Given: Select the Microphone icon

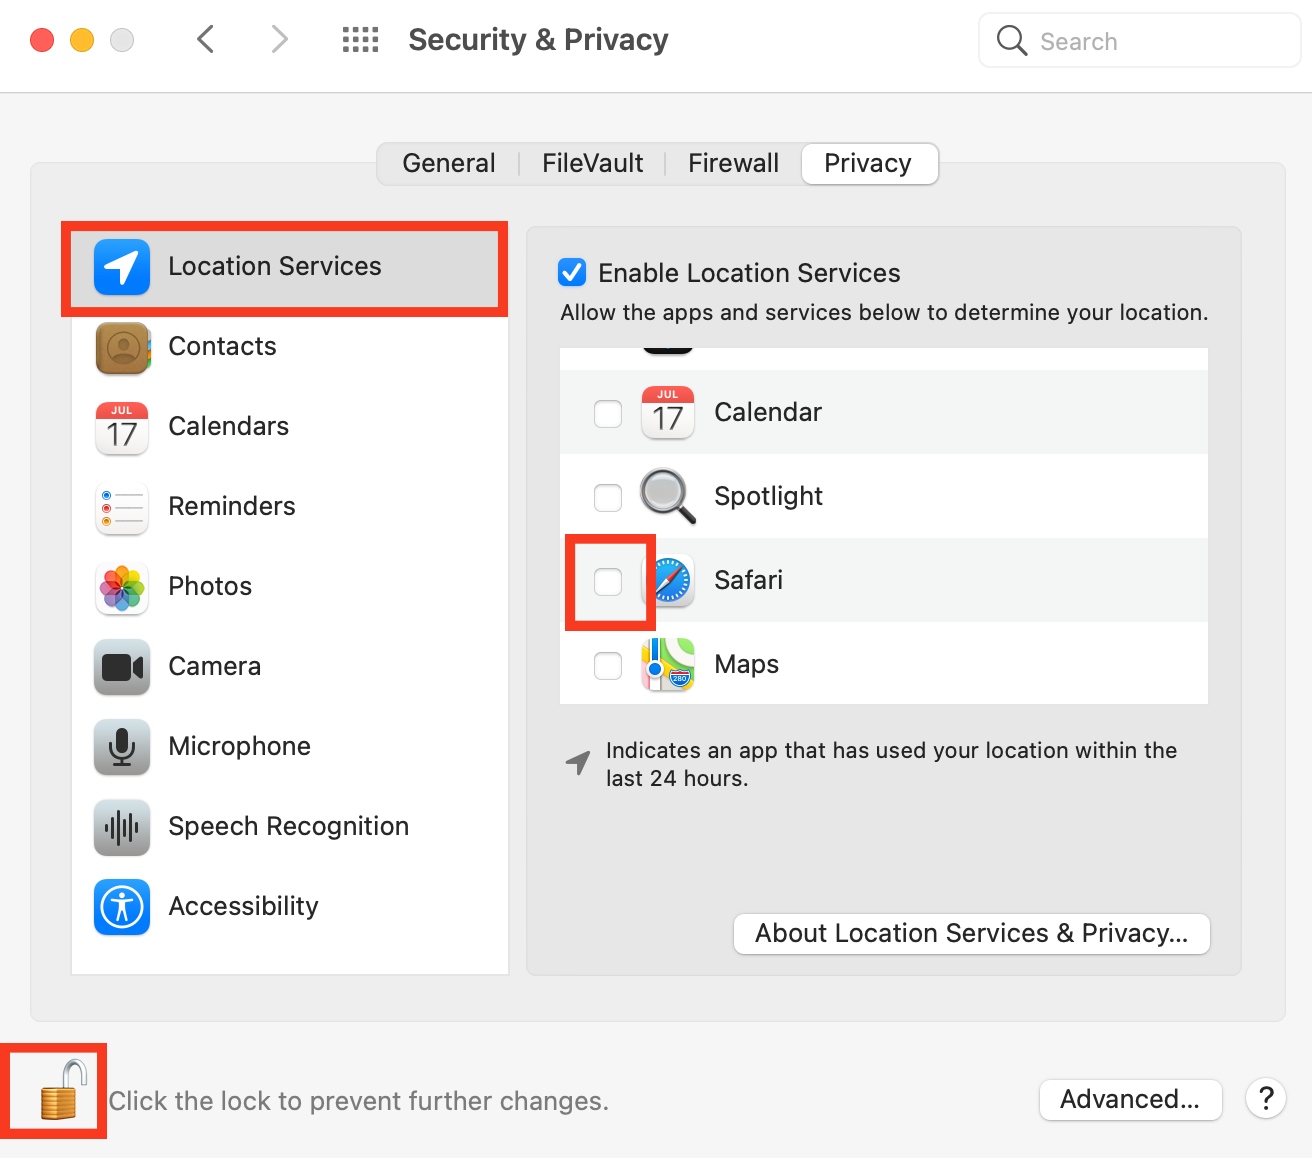Looking at the screenshot, I should coord(120,747).
